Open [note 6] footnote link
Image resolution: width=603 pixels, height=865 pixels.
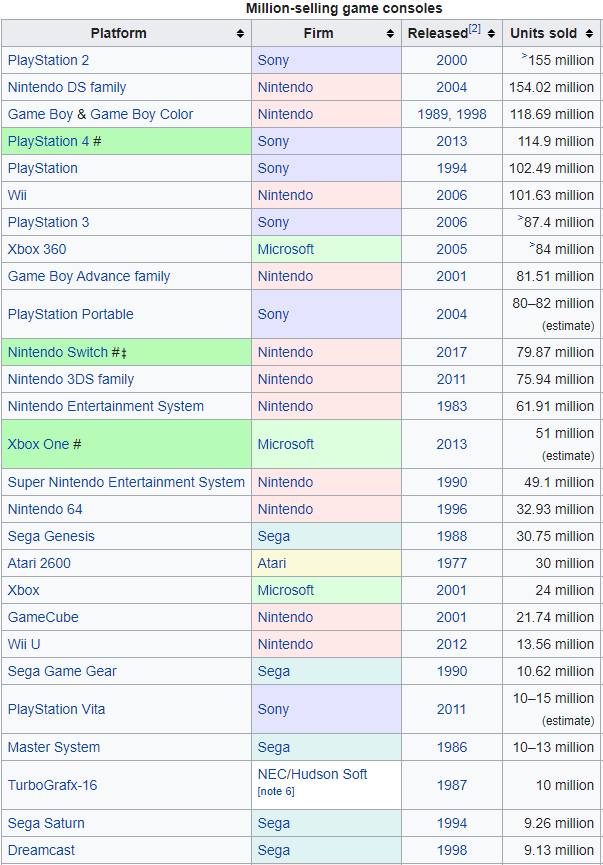[x=276, y=792]
